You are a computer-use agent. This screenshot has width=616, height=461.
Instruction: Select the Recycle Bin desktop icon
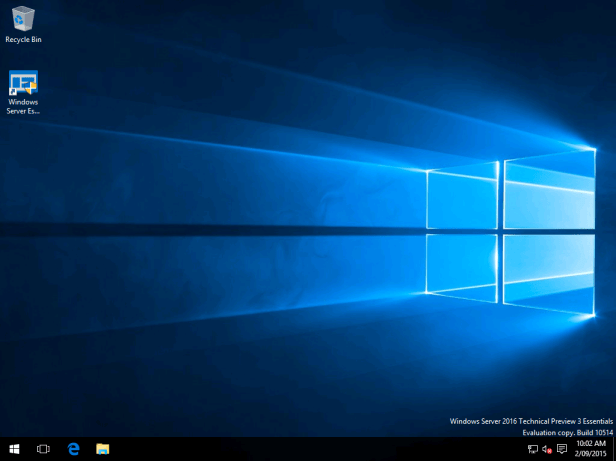[x=23, y=18]
